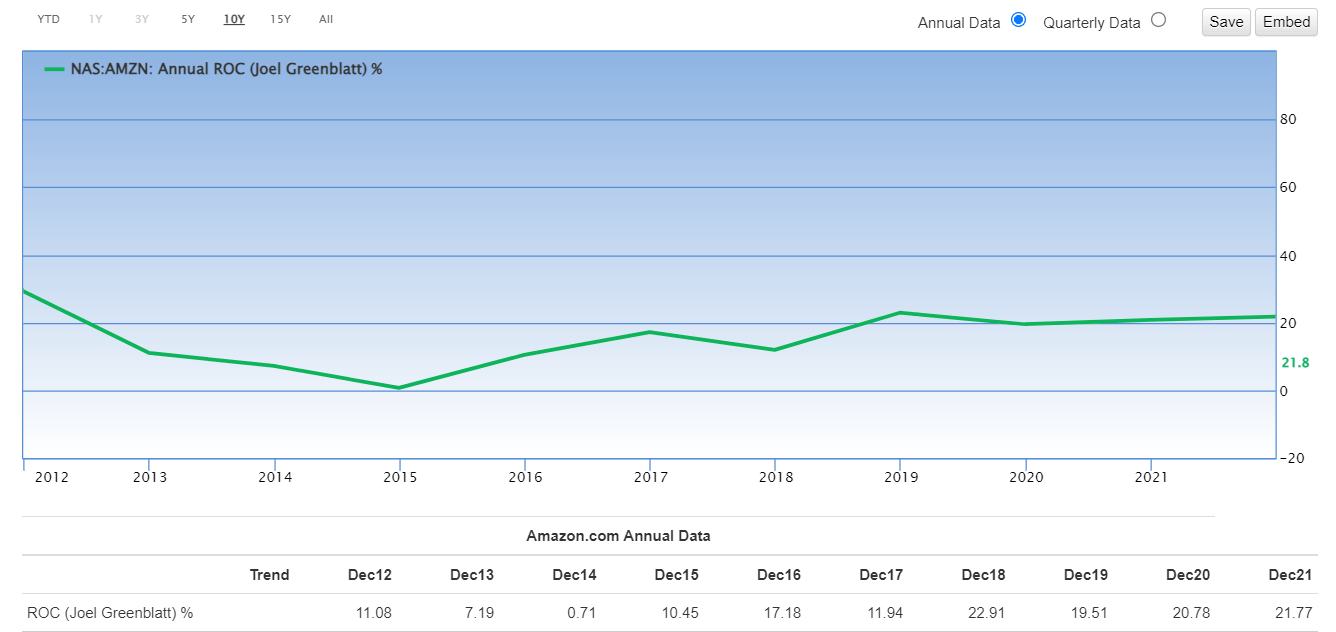Click the 2016 x-axis label
The image size is (1336, 632).
525,477
